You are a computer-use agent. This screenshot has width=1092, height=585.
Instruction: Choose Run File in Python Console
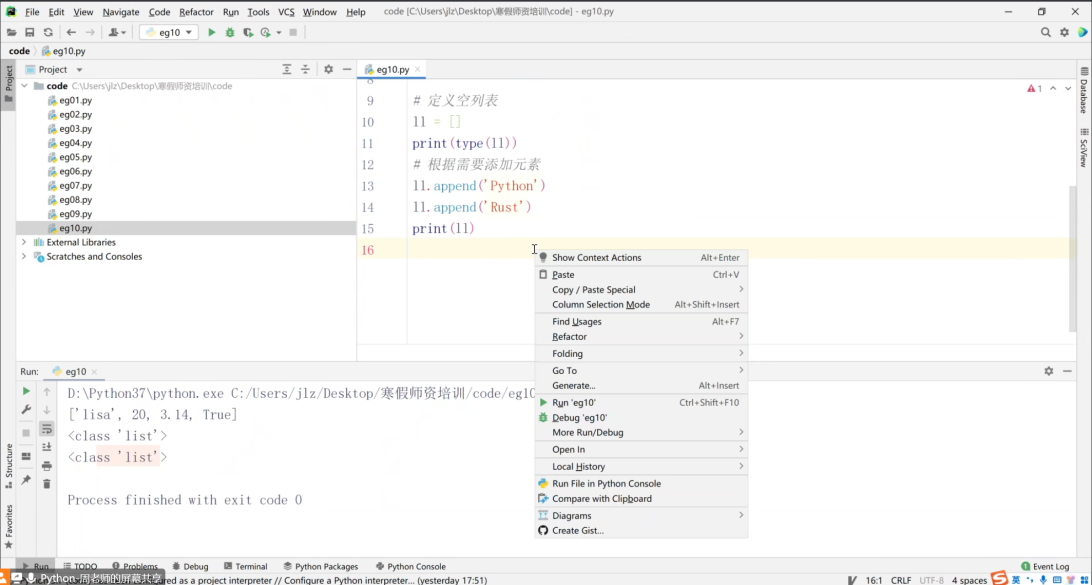point(606,483)
